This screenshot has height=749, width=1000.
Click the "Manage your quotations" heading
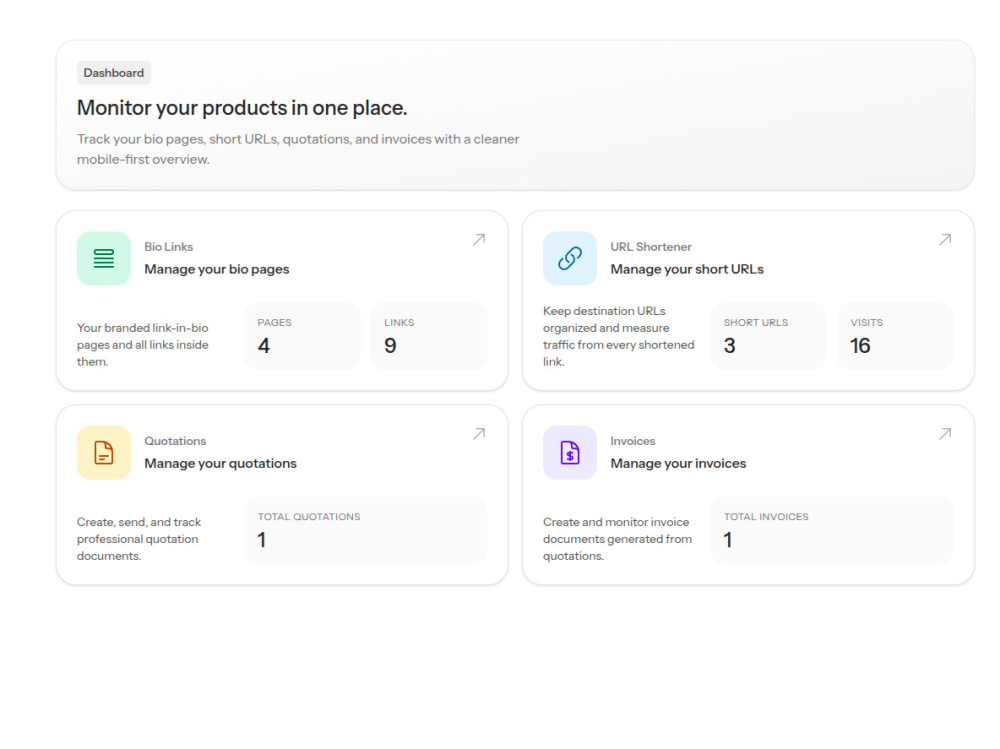pyautogui.click(x=220, y=463)
